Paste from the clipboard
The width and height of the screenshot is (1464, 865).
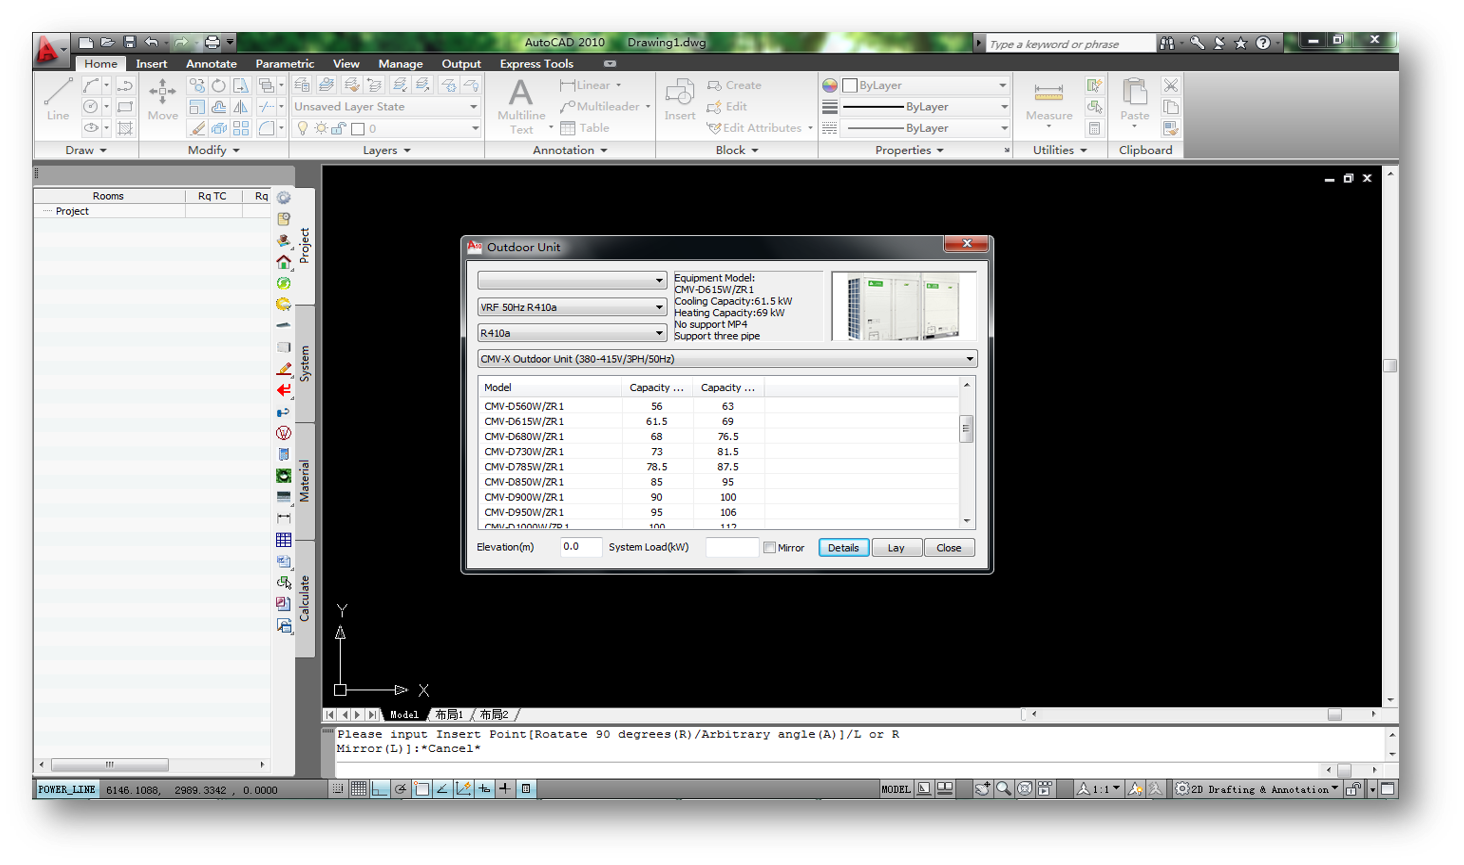tap(1134, 104)
